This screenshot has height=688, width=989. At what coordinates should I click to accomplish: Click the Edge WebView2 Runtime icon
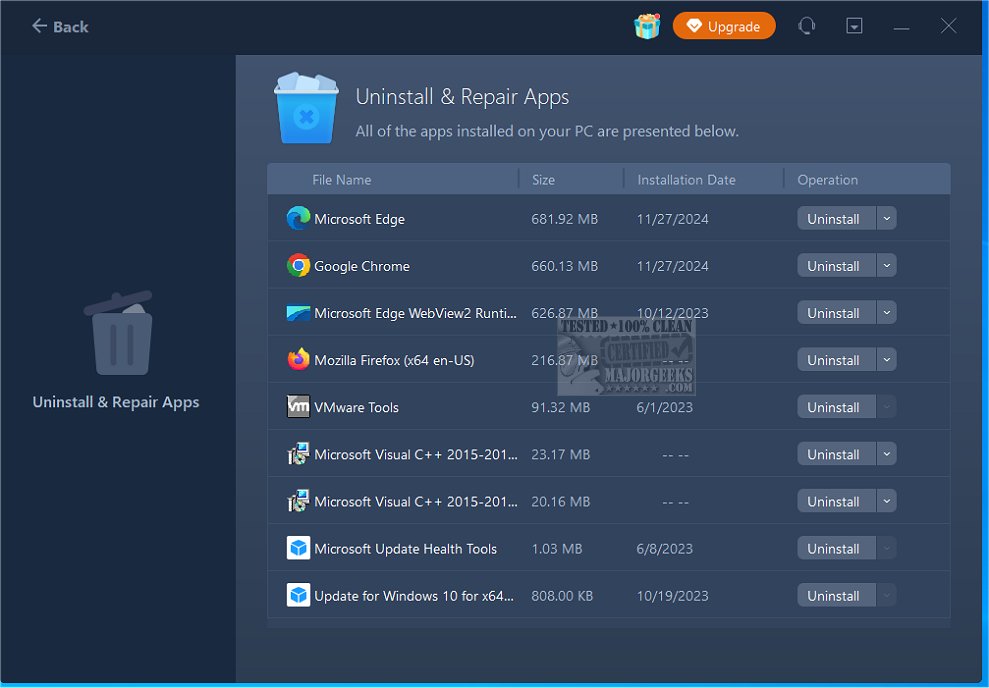[298, 313]
